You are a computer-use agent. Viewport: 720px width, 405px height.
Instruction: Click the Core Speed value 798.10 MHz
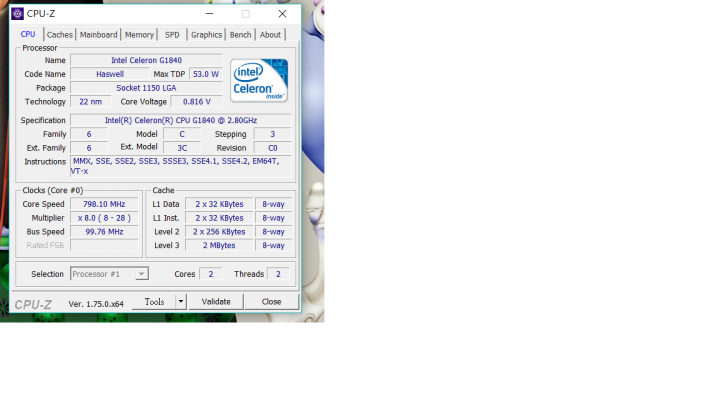coord(104,204)
